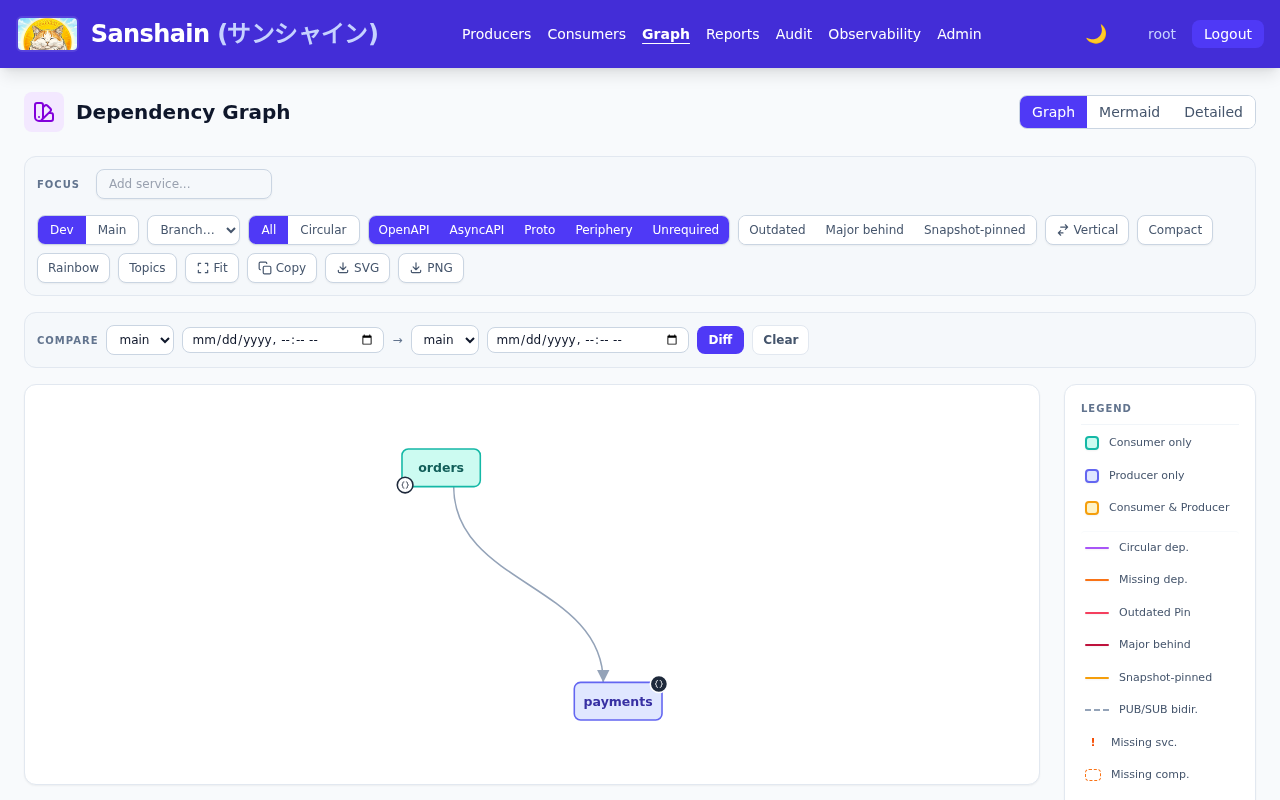The height and width of the screenshot is (800, 1280).
Task: Go to the Consumers page
Action: coord(587,34)
